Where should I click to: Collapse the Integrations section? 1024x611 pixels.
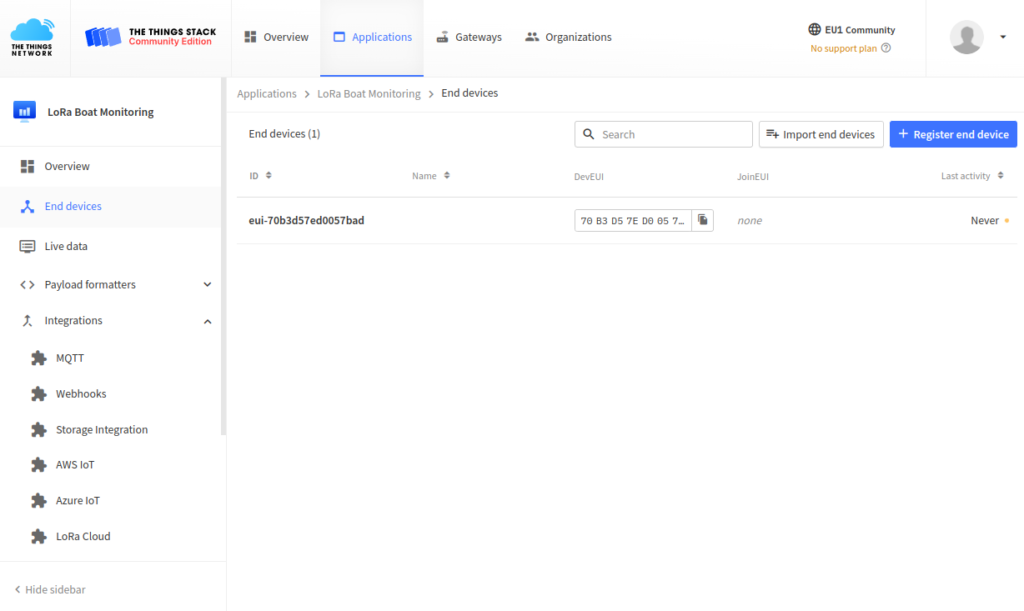(x=207, y=321)
